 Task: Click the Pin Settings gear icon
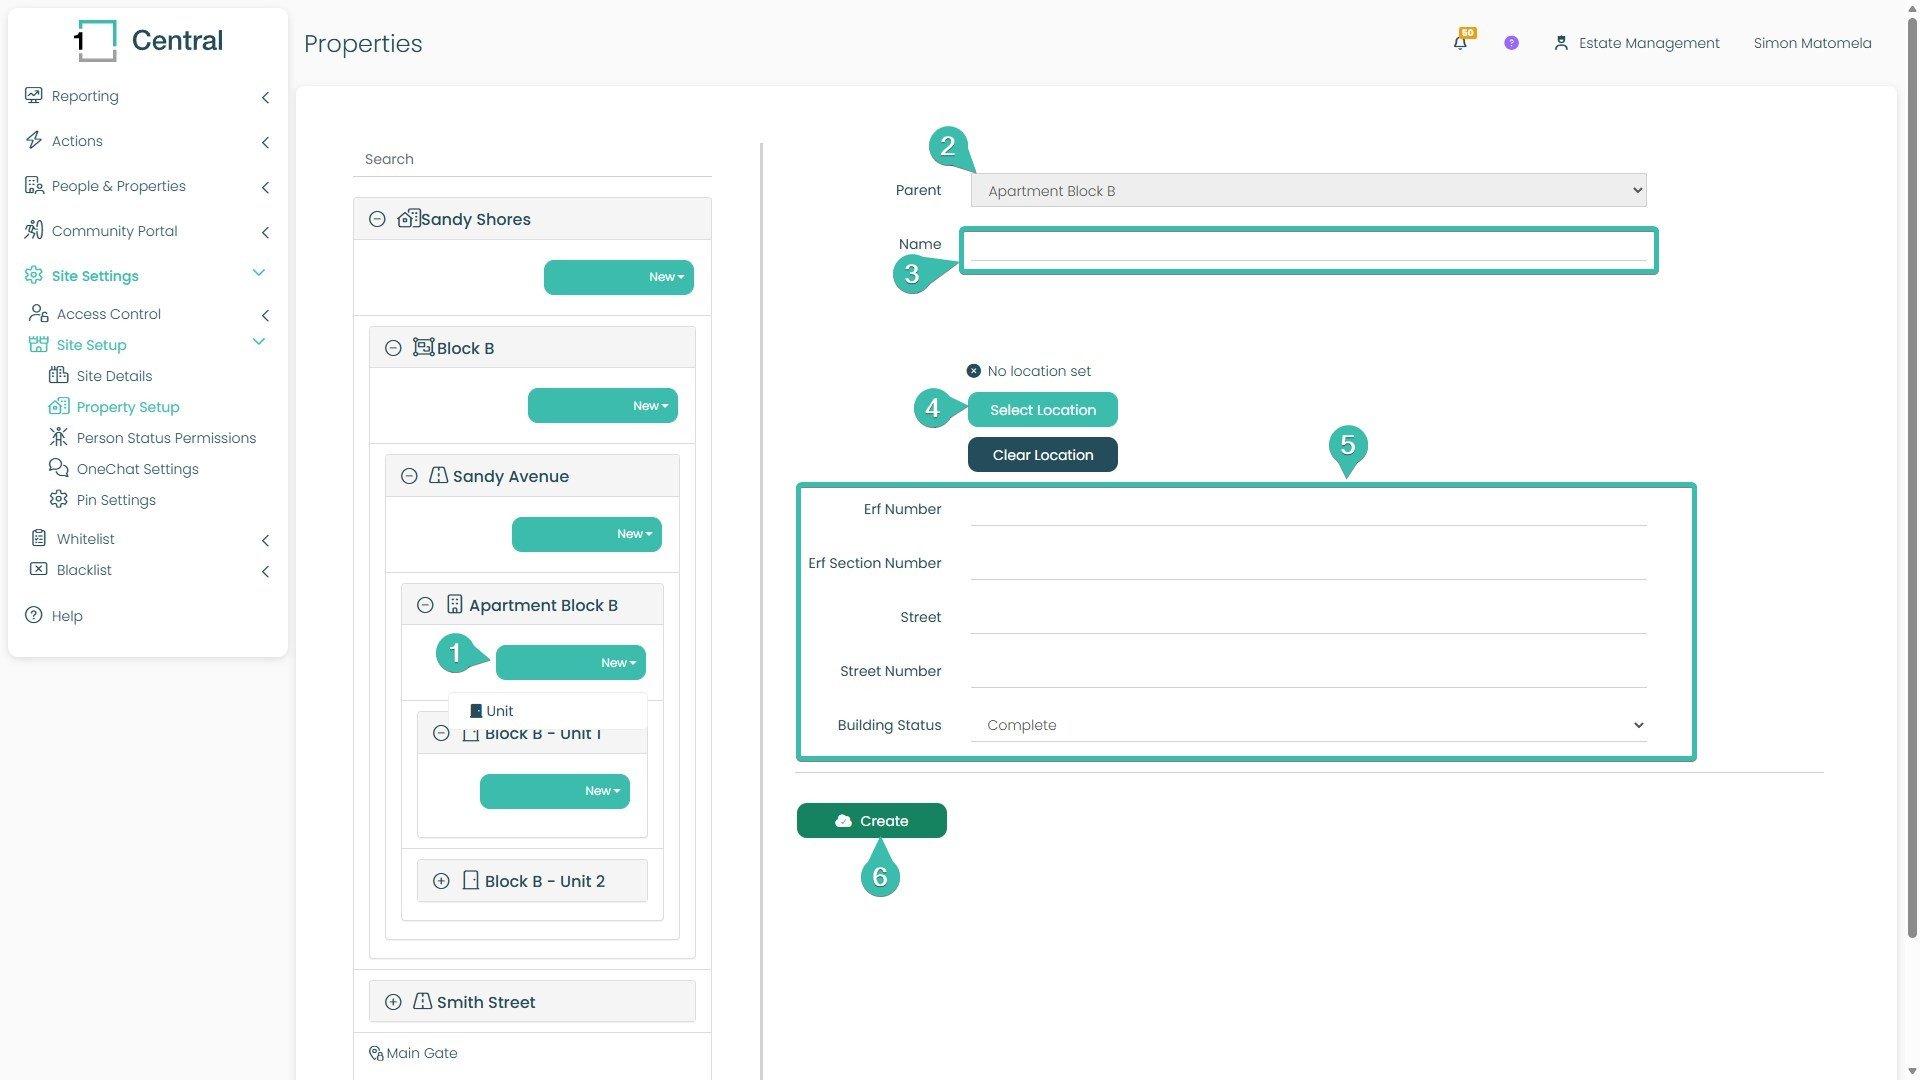[x=59, y=499]
